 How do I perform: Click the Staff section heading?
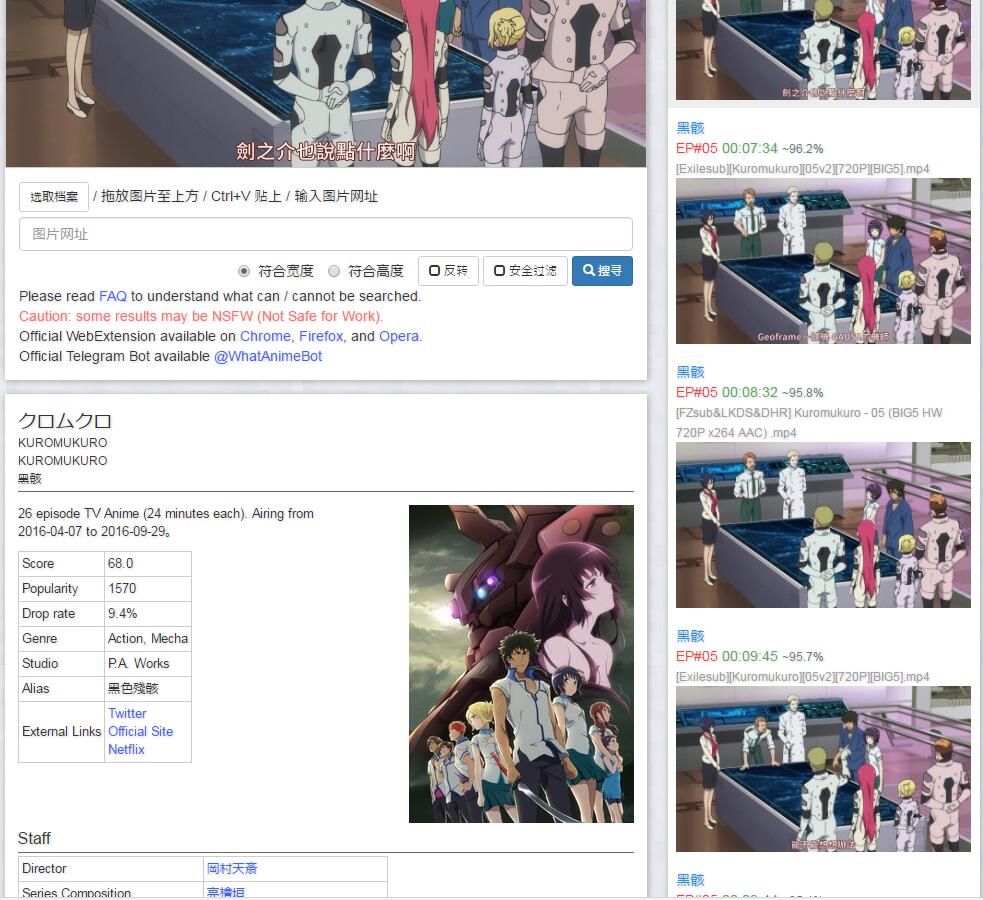[34, 839]
